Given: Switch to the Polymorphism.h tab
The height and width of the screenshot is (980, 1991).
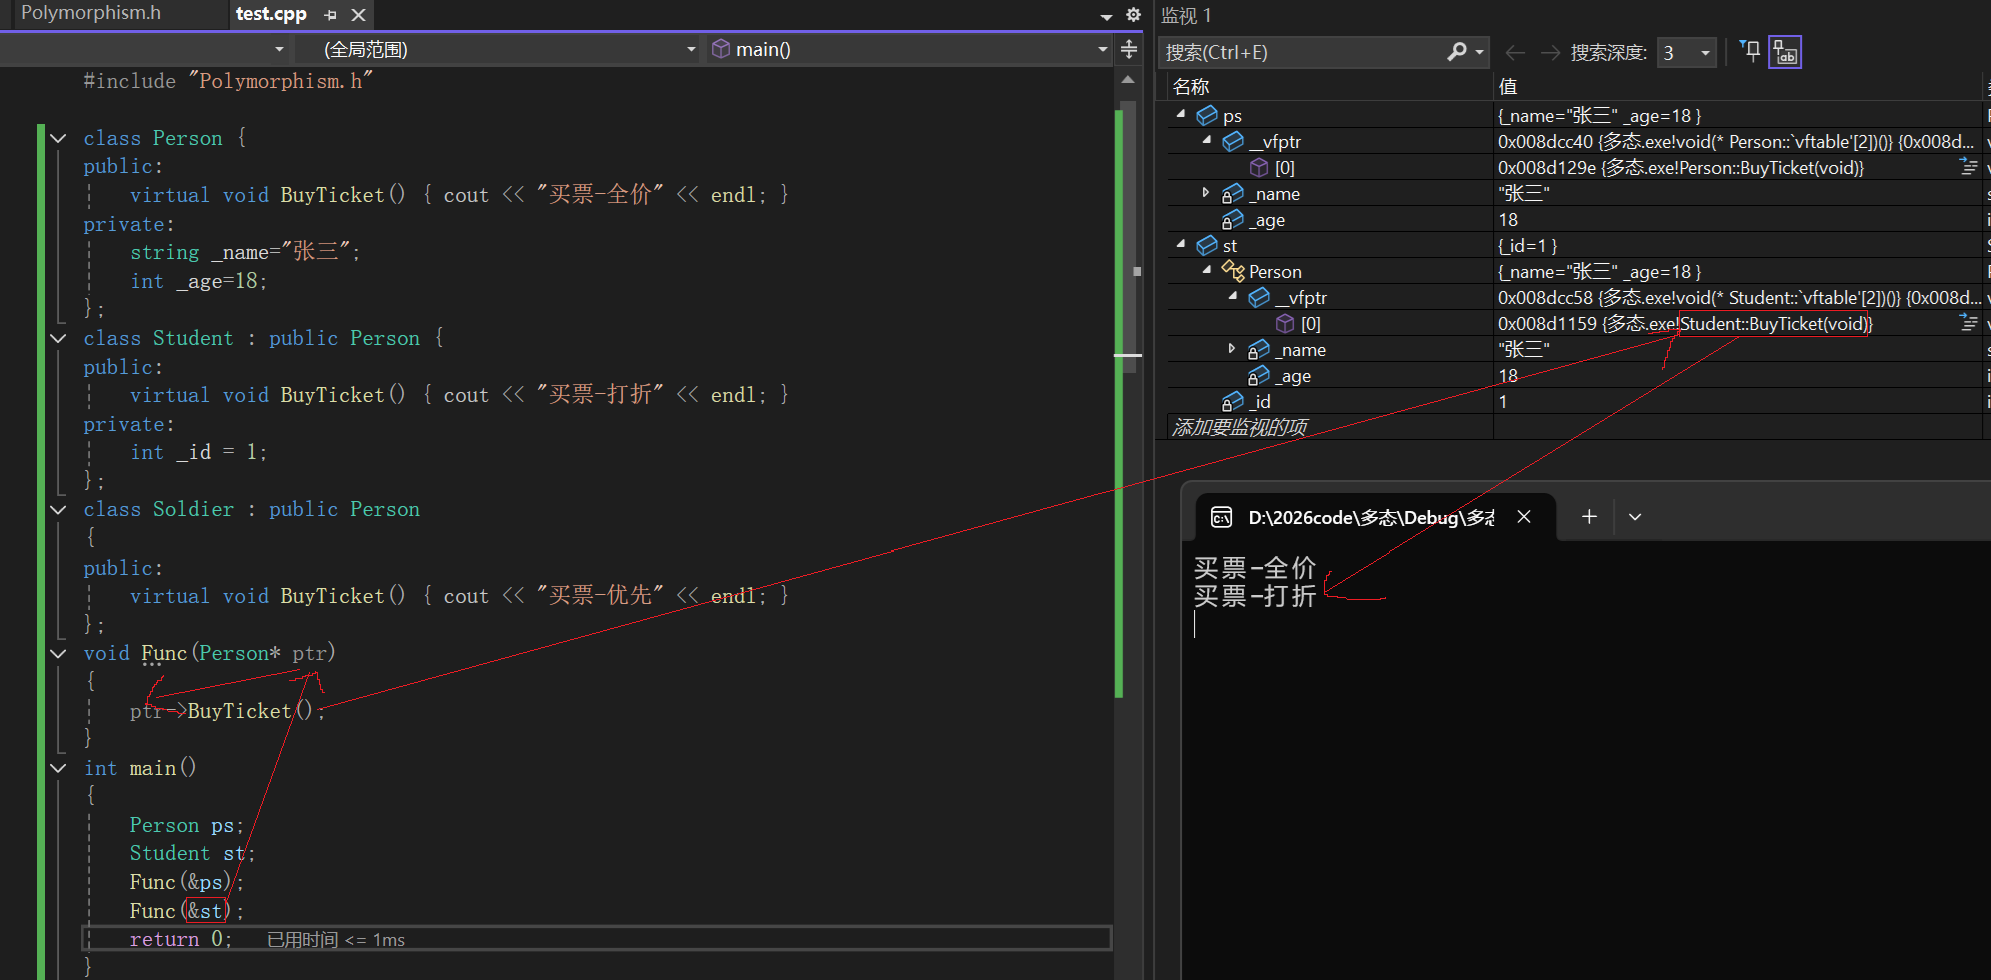Looking at the screenshot, I should pos(91,13).
